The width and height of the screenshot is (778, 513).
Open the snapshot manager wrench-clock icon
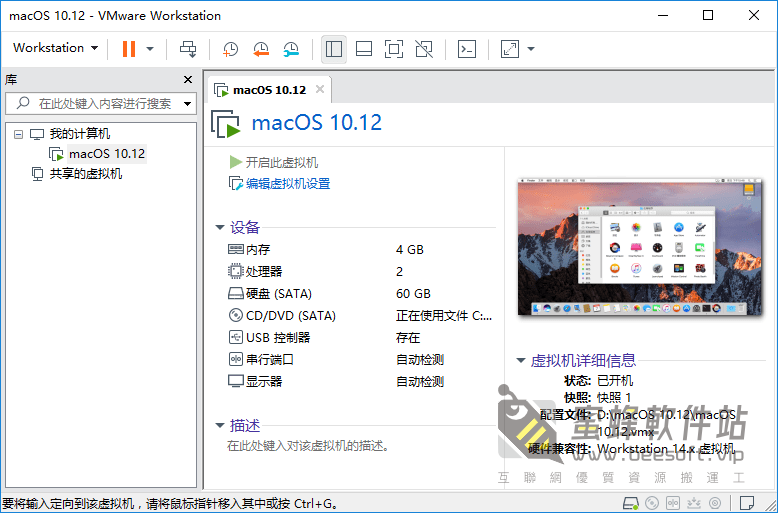click(291, 49)
